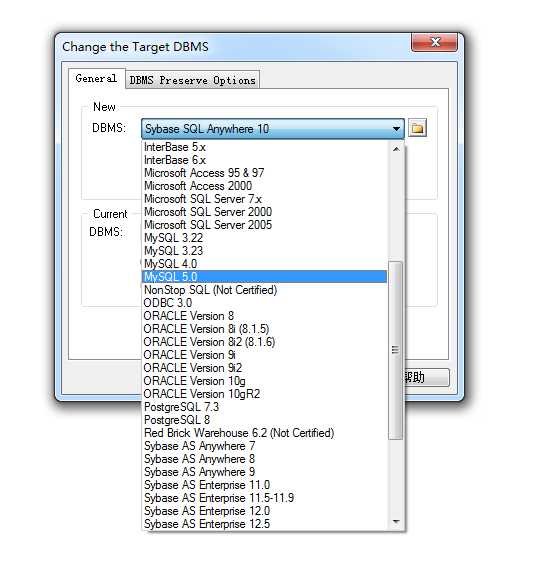The height and width of the screenshot is (565, 558).
Task: Select Sybase AS Enterprise 11.5-11.9
Action: [x=265, y=498]
